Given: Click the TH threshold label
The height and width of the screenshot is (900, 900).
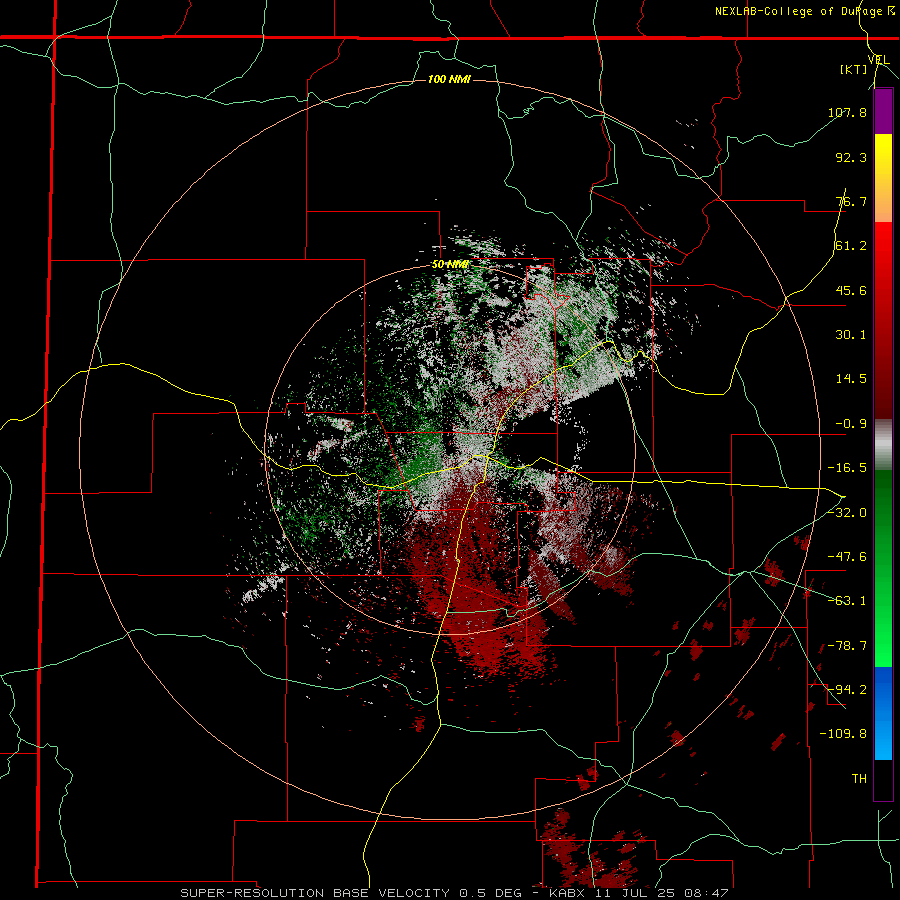Looking at the screenshot, I should coord(859,779).
